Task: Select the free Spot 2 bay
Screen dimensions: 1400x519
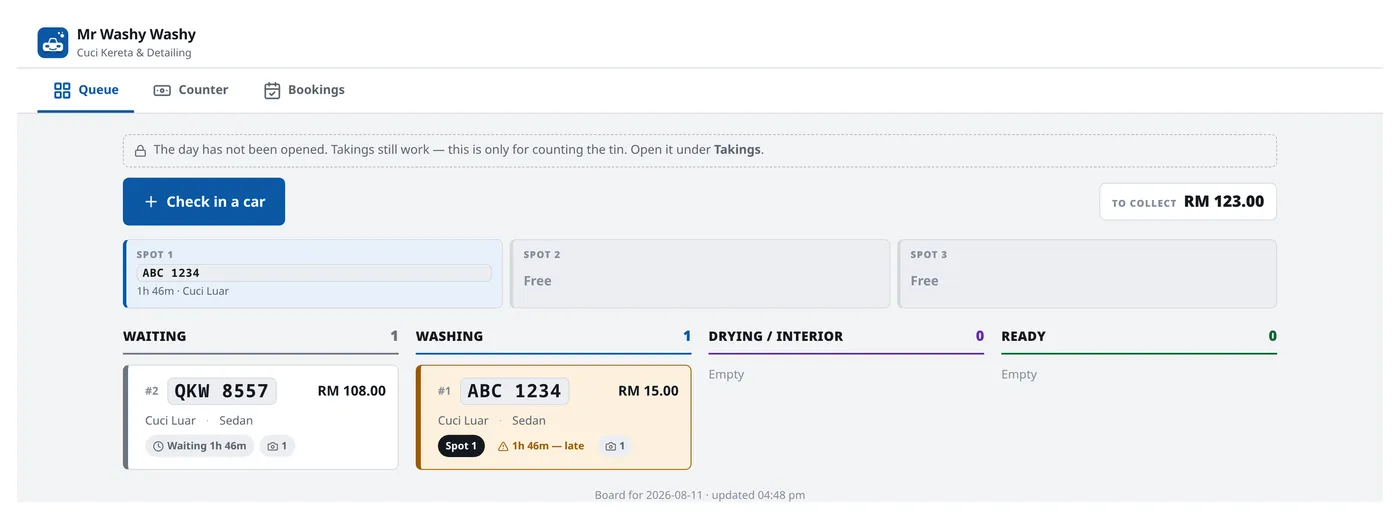Action: point(700,273)
